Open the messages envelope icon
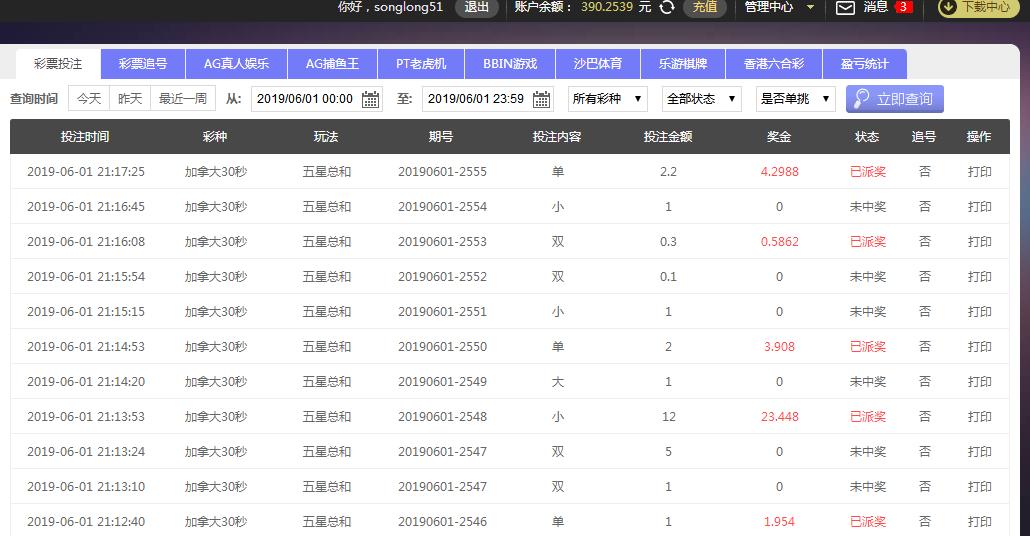The width and height of the screenshot is (1030, 536). pos(845,8)
